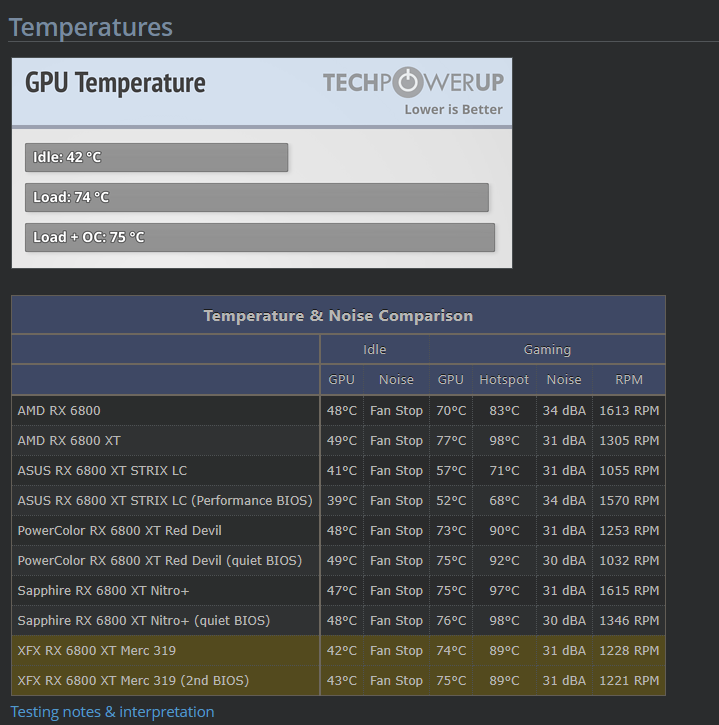Click the 1055 RPM cell
This screenshot has width=719, height=725.
coord(629,471)
